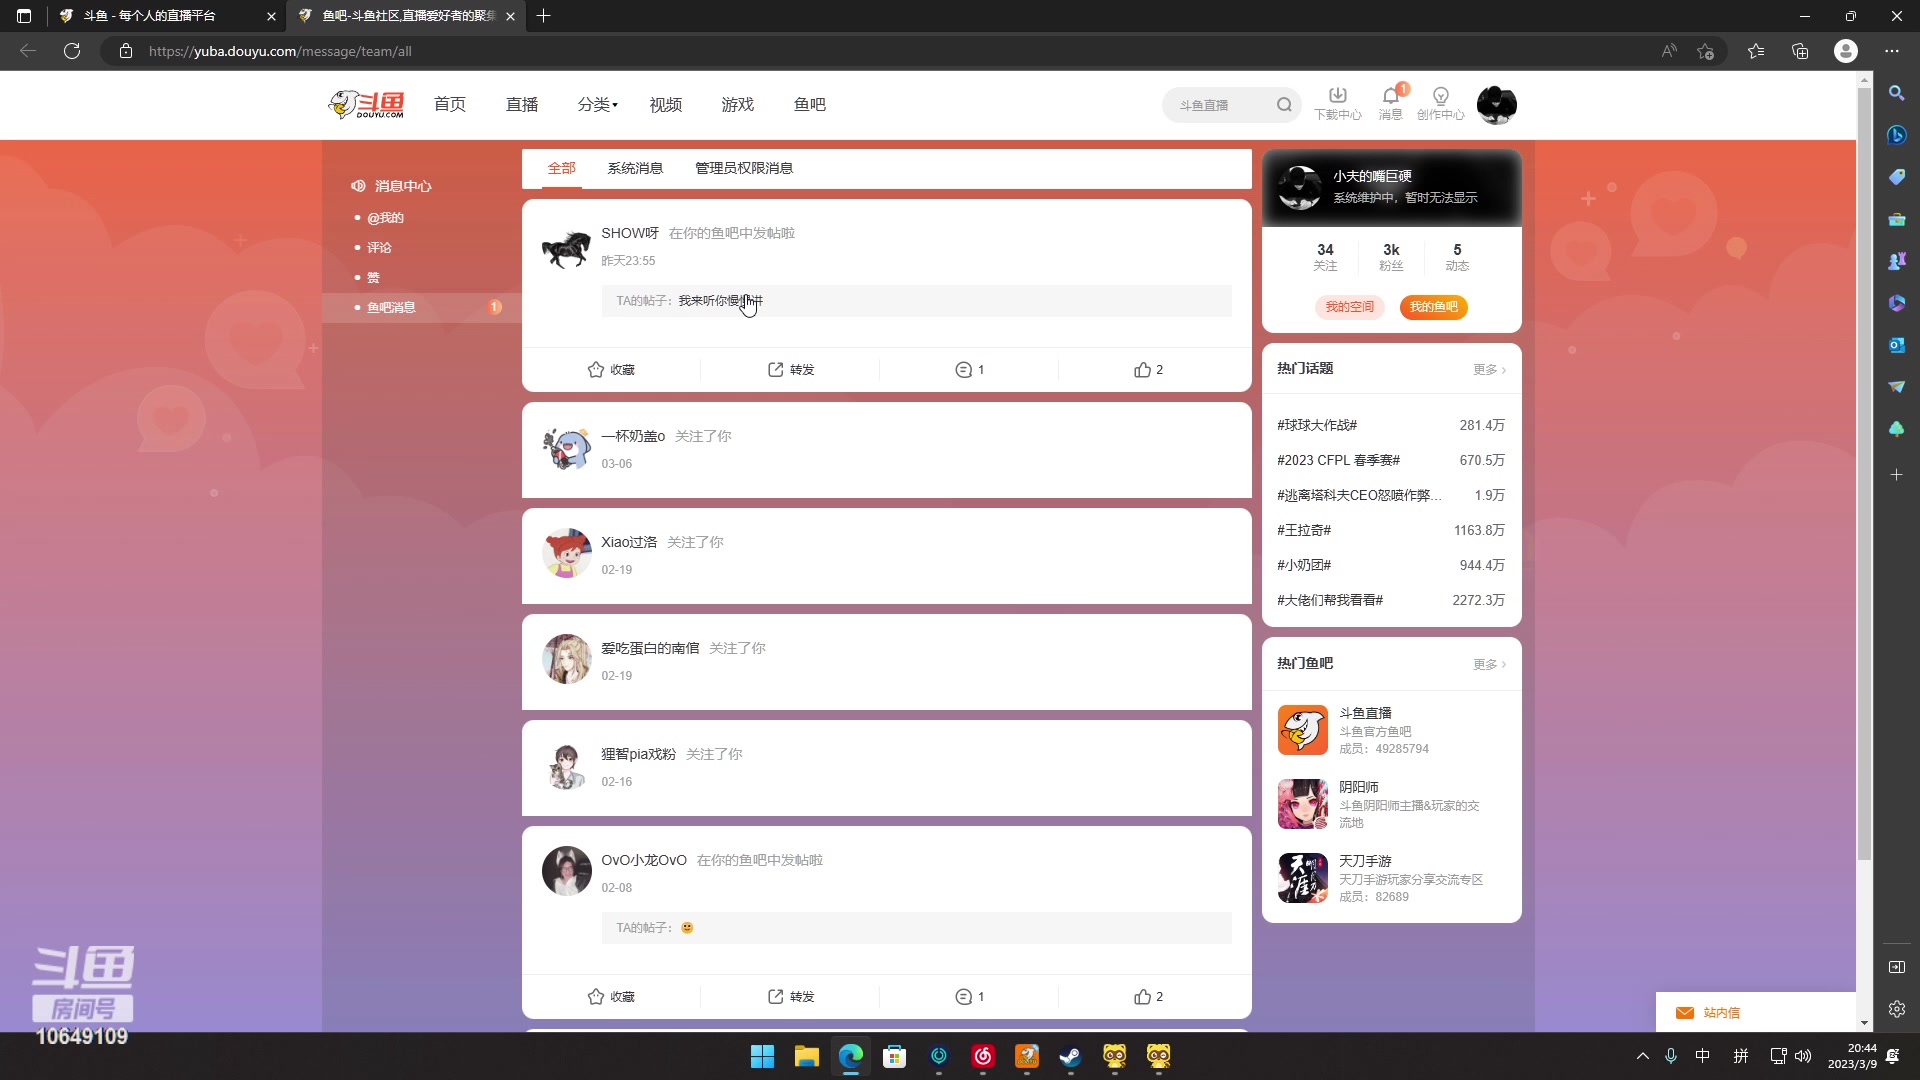This screenshot has height=1080, width=1920.
Task: Open comments on OvO小龙OvO's post
Action: [x=963, y=996]
